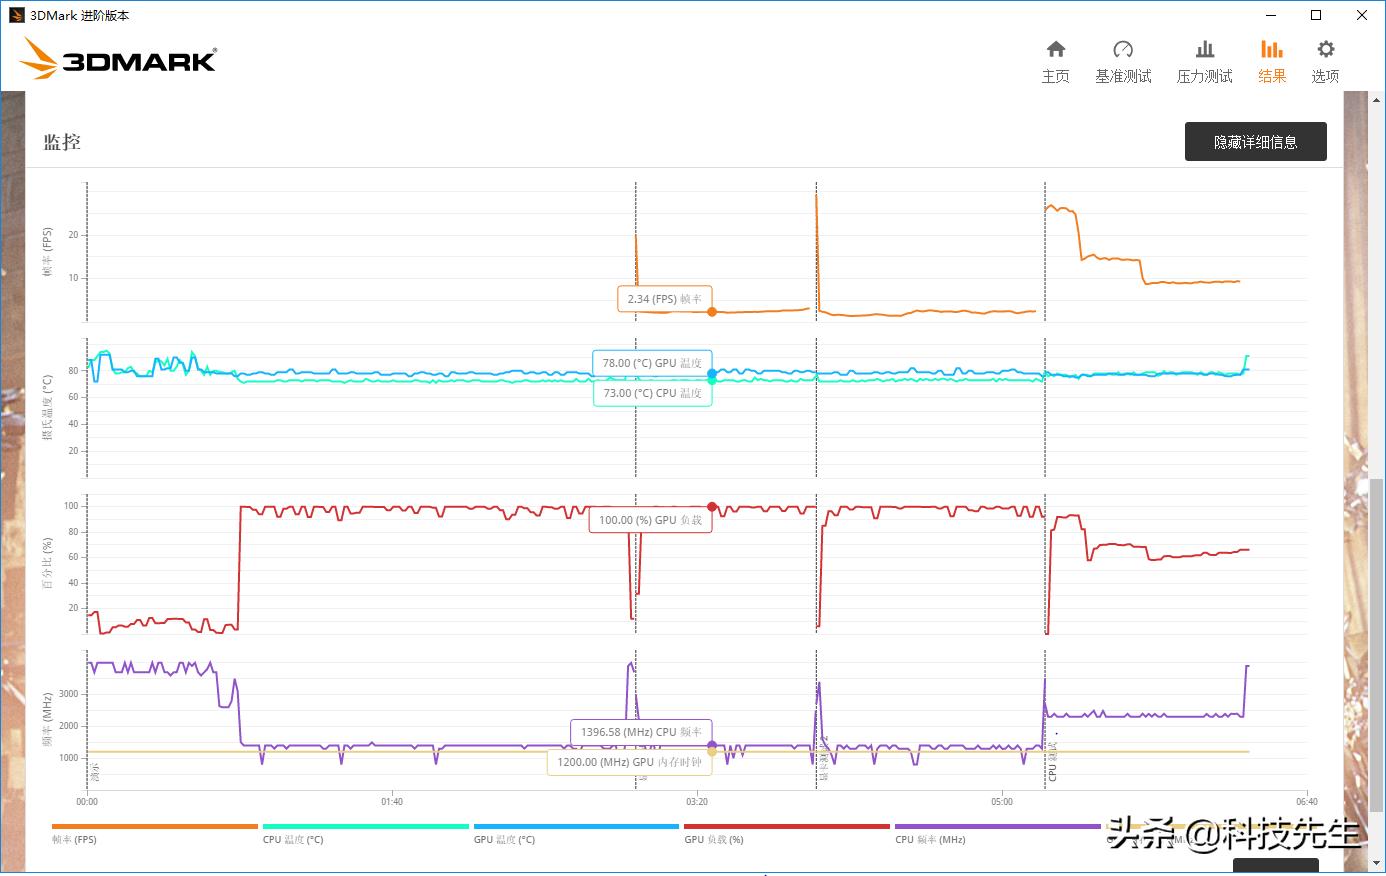Viewport: 1386px width, 876px height.
Task: Click the scrollbar up arrow
Action: pos(1376,100)
